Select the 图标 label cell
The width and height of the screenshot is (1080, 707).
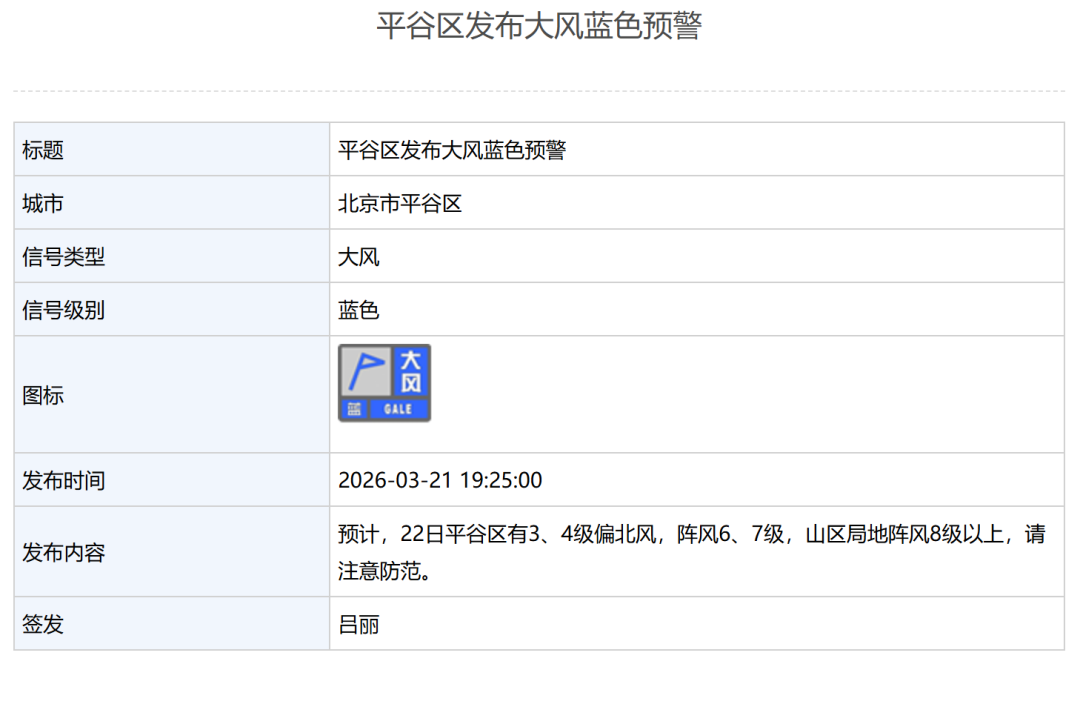43,395
